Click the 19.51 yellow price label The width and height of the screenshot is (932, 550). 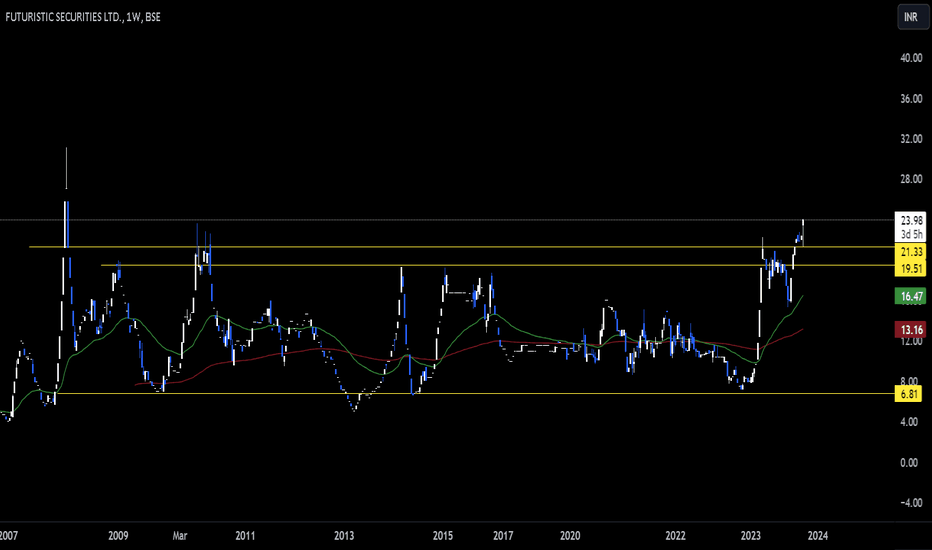[x=911, y=269]
